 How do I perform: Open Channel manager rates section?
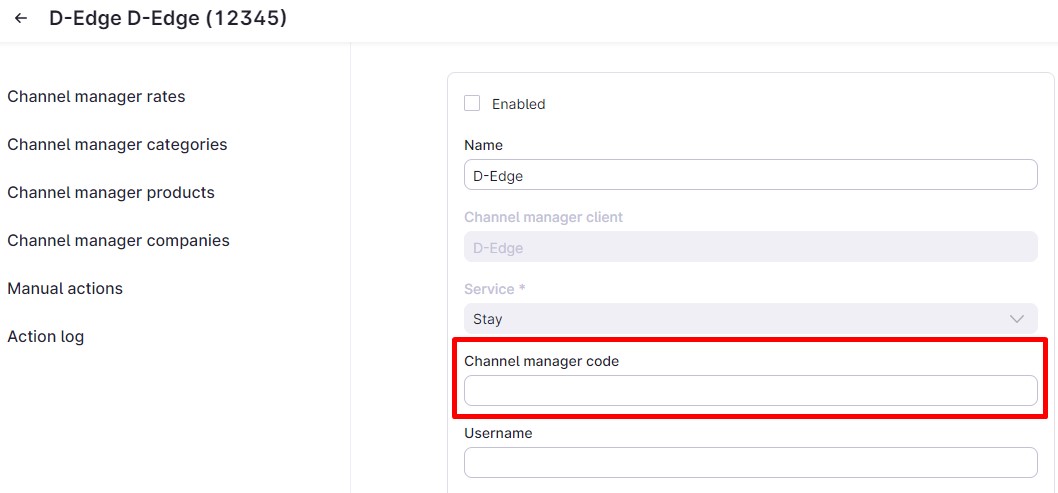96,96
